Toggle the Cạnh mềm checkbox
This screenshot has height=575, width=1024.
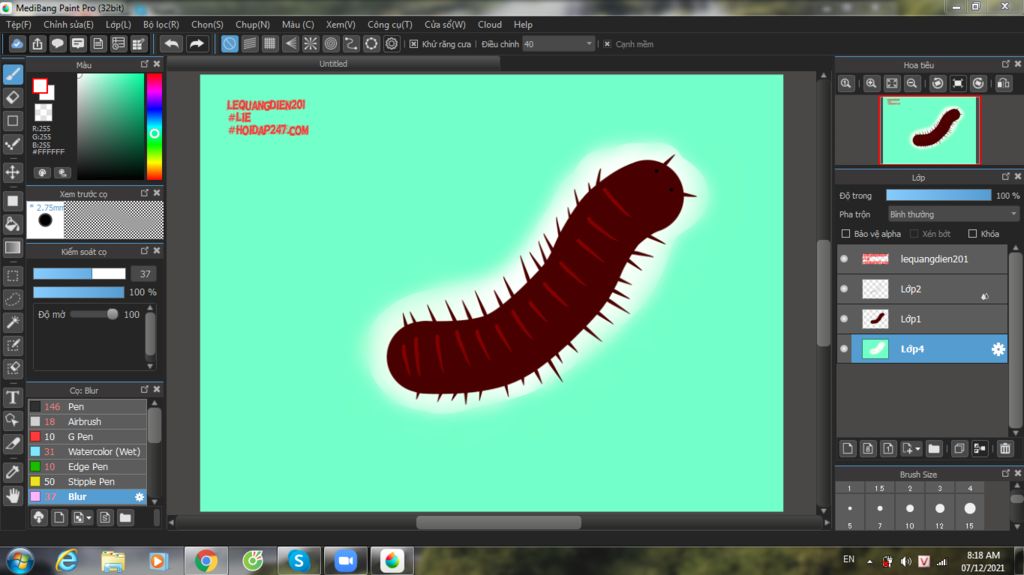tap(607, 44)
